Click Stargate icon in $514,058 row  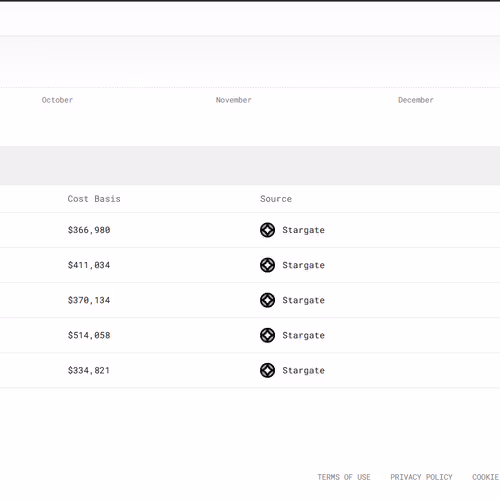click(267, 335)
